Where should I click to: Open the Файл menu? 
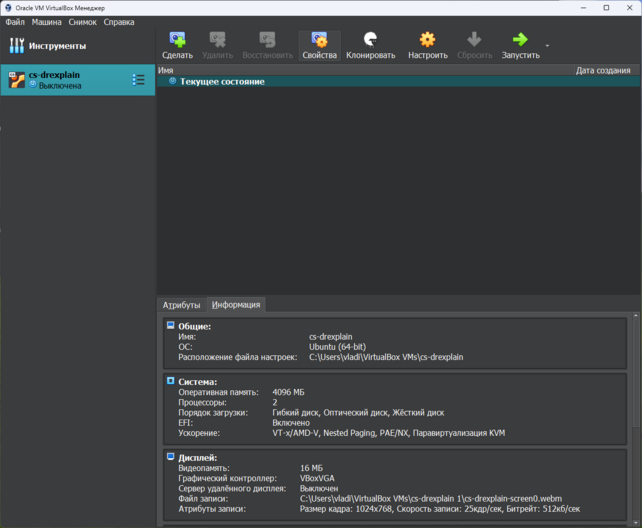click(15, 22)
